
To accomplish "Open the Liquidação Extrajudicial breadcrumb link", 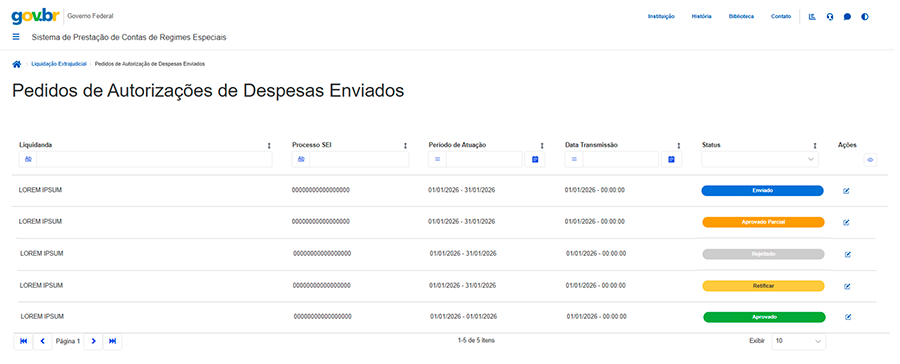I will (x=59, y=64).
